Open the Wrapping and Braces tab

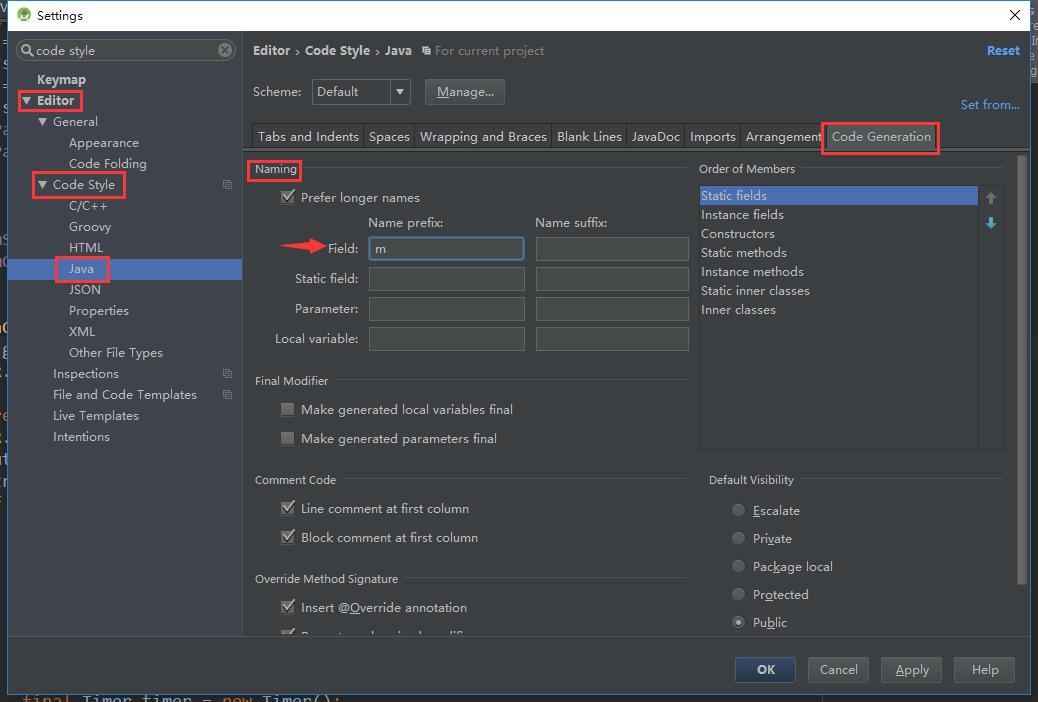tap(483, 137)
